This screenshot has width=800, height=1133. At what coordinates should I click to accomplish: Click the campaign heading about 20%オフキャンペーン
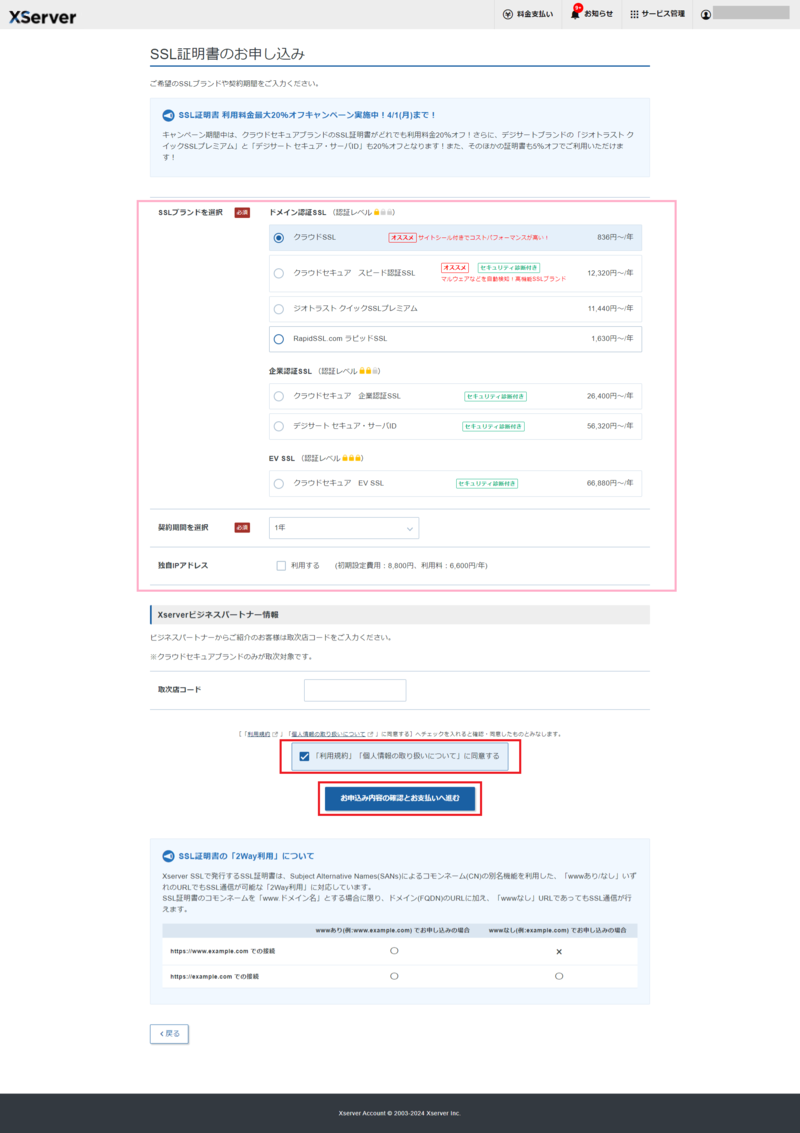click(x=307, y=115)
